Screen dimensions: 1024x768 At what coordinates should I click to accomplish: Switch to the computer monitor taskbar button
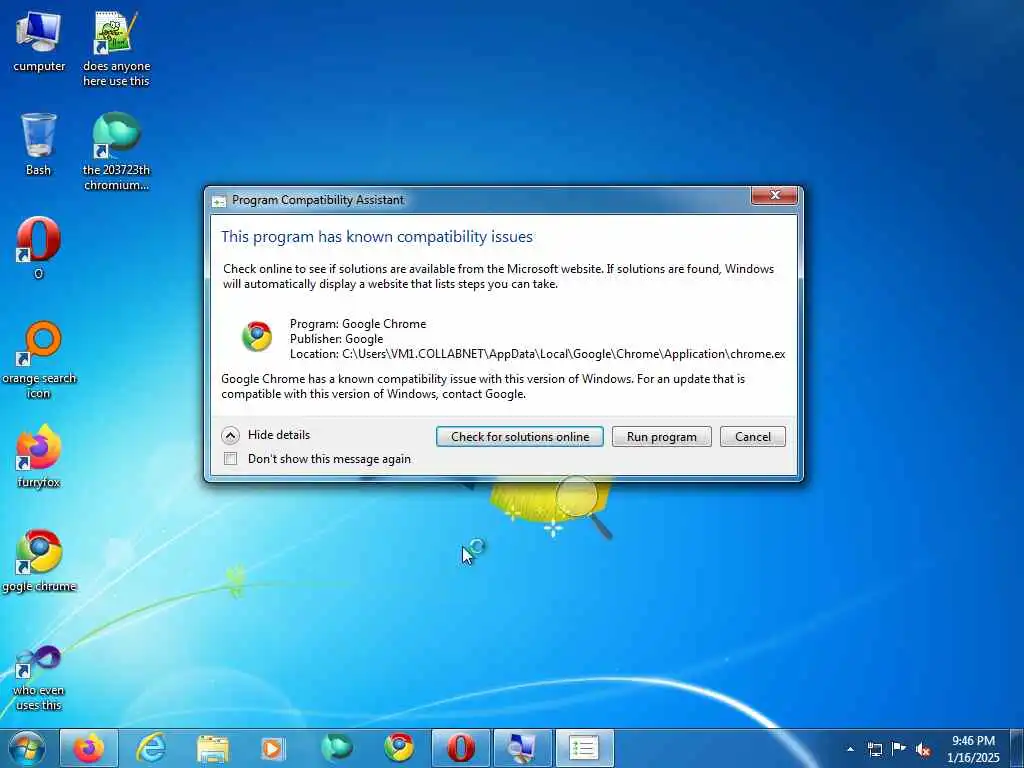click(x=522, y=748)
